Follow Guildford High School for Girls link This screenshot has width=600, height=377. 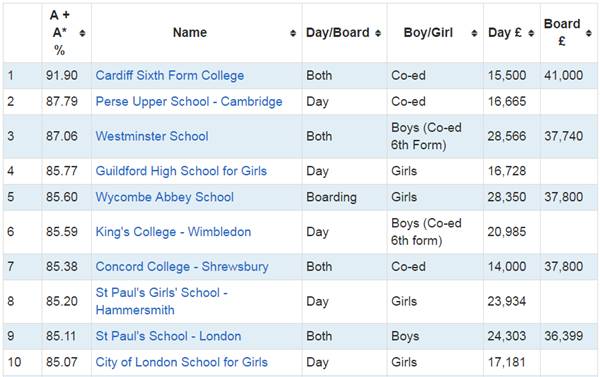(181, 171)
